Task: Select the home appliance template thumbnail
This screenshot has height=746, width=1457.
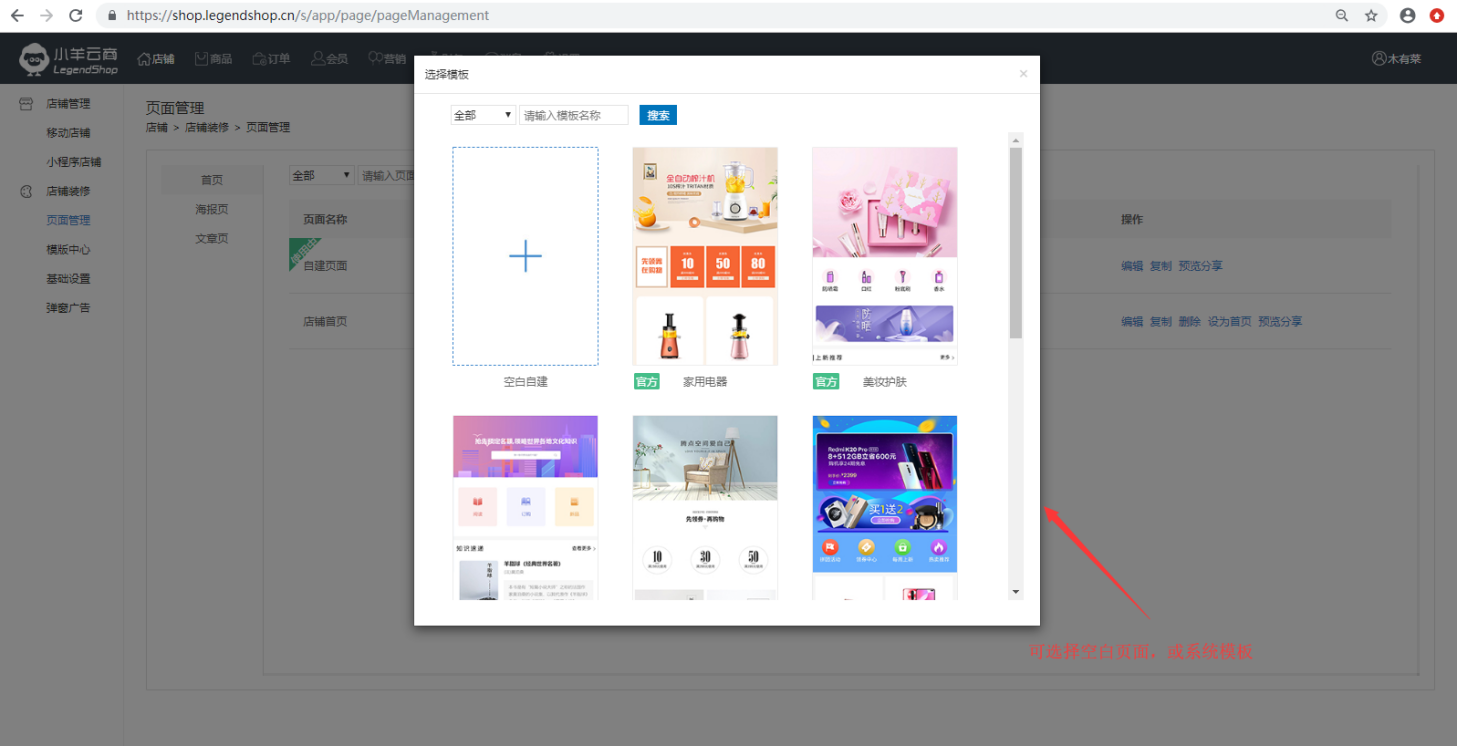Action: (x=705, y=256)
